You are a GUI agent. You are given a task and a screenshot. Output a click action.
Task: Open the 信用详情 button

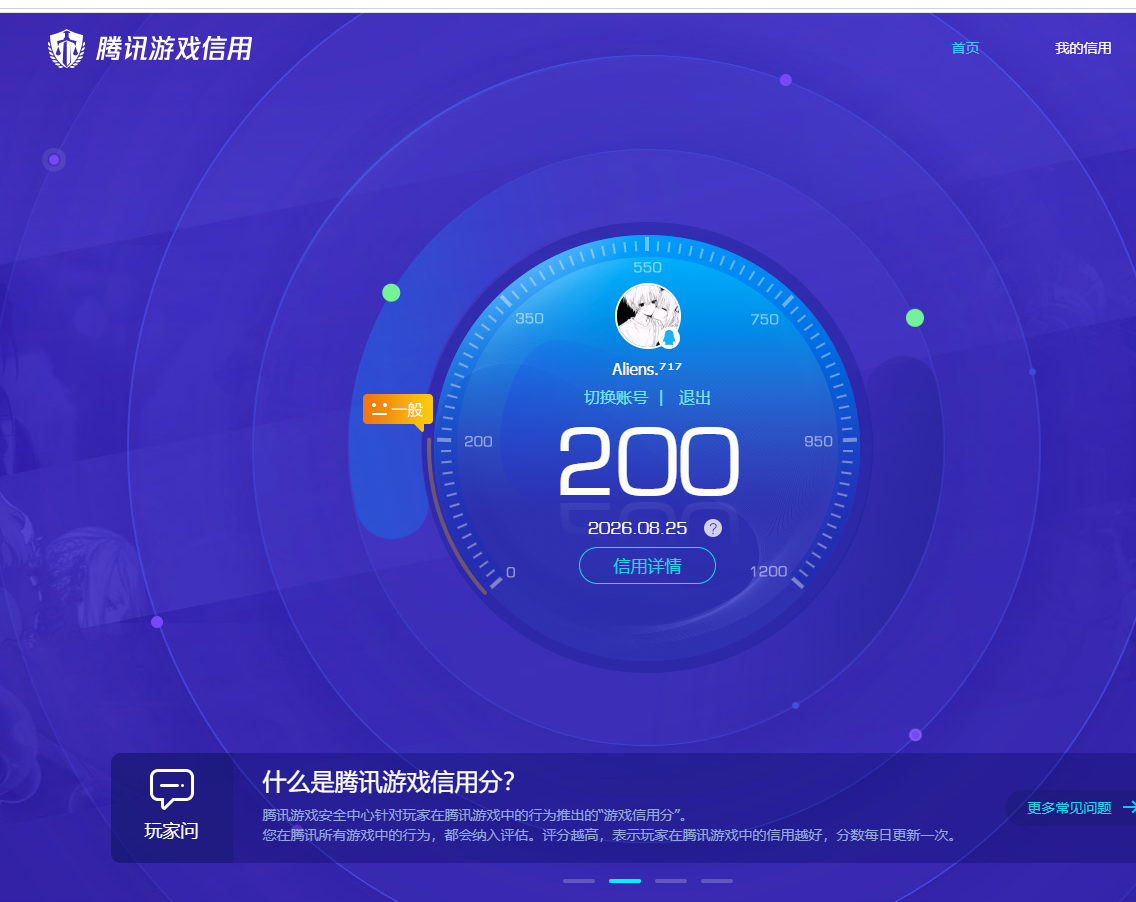coord(647,566)
